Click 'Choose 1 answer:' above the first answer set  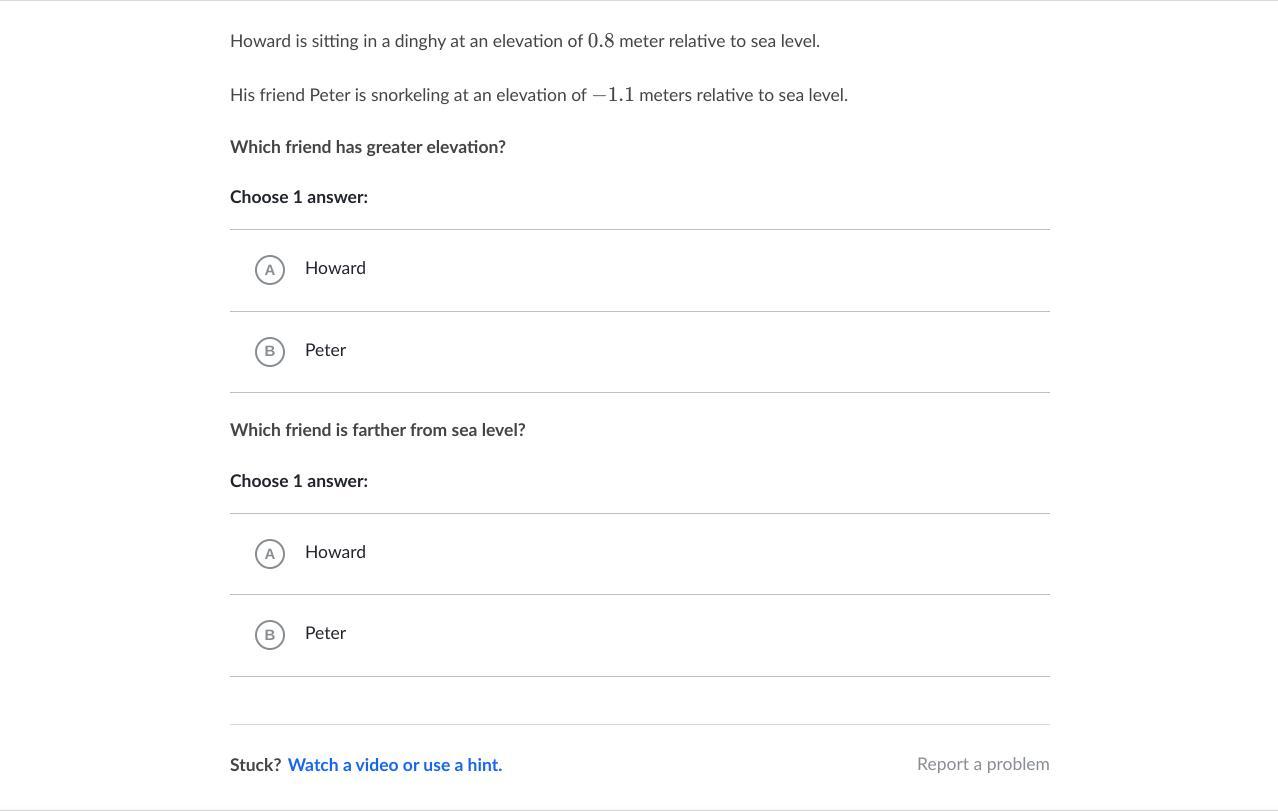point(299,197)
